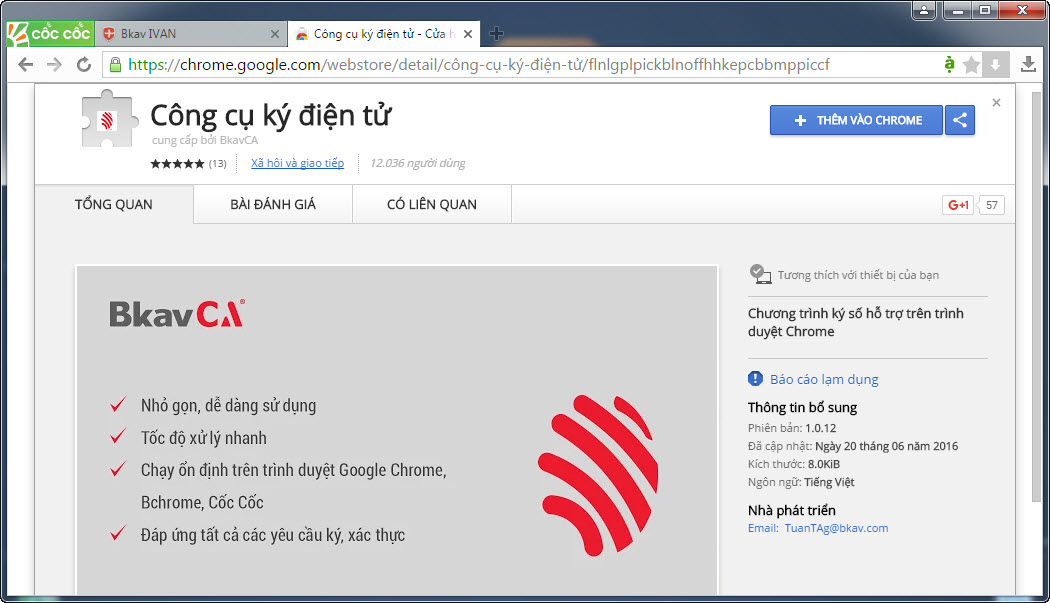Image resolution: width=1050 pixels, height=603 pixels.
Task: Open the BÀI ĐÁNH GIÁ tab
Action: pos(273,204)
